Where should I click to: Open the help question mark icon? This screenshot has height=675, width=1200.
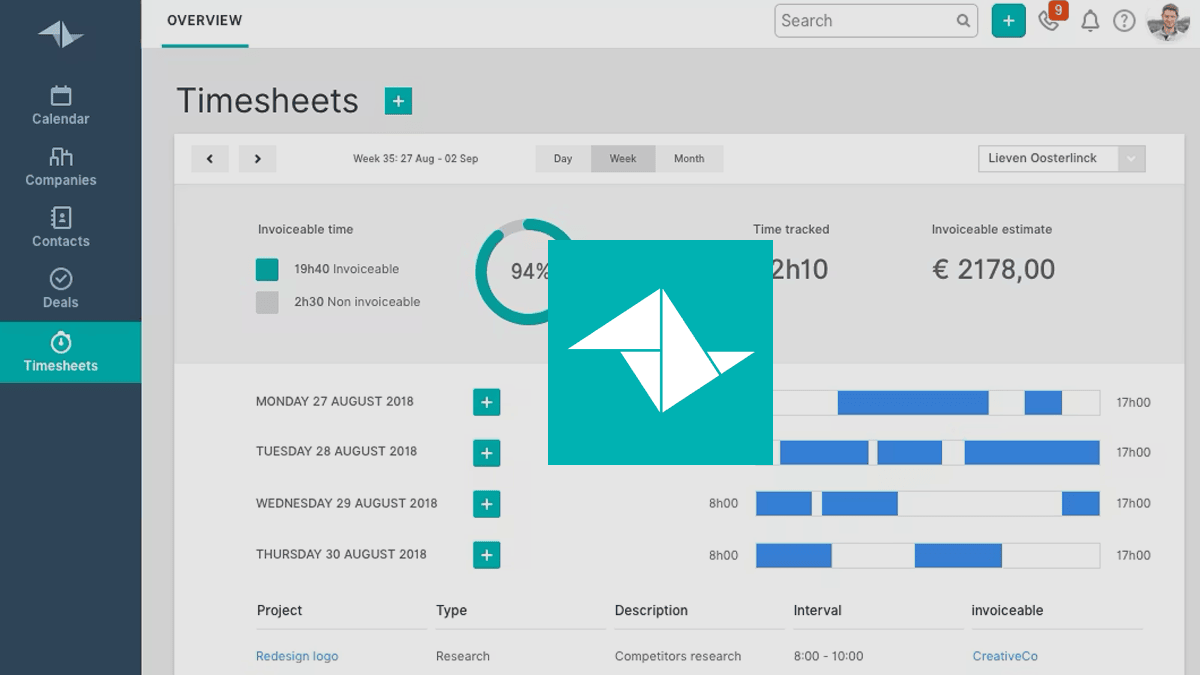click(1124, 21)
